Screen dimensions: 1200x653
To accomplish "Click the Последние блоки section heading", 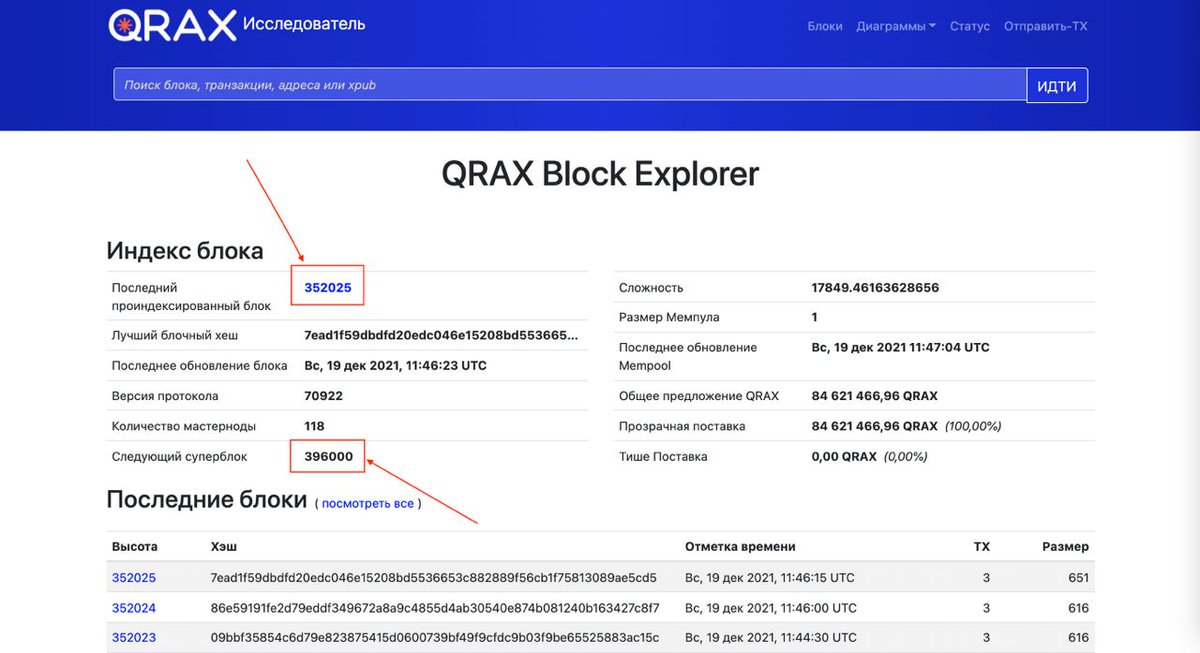I will point(207,499).
